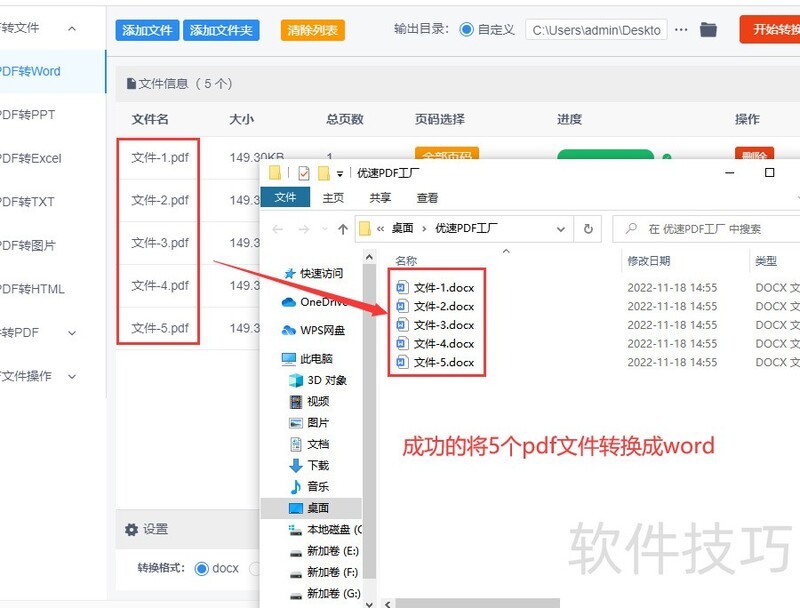Collapse the top sidebar section chevron
800x608 pixels.
click(x=72, y=29)
